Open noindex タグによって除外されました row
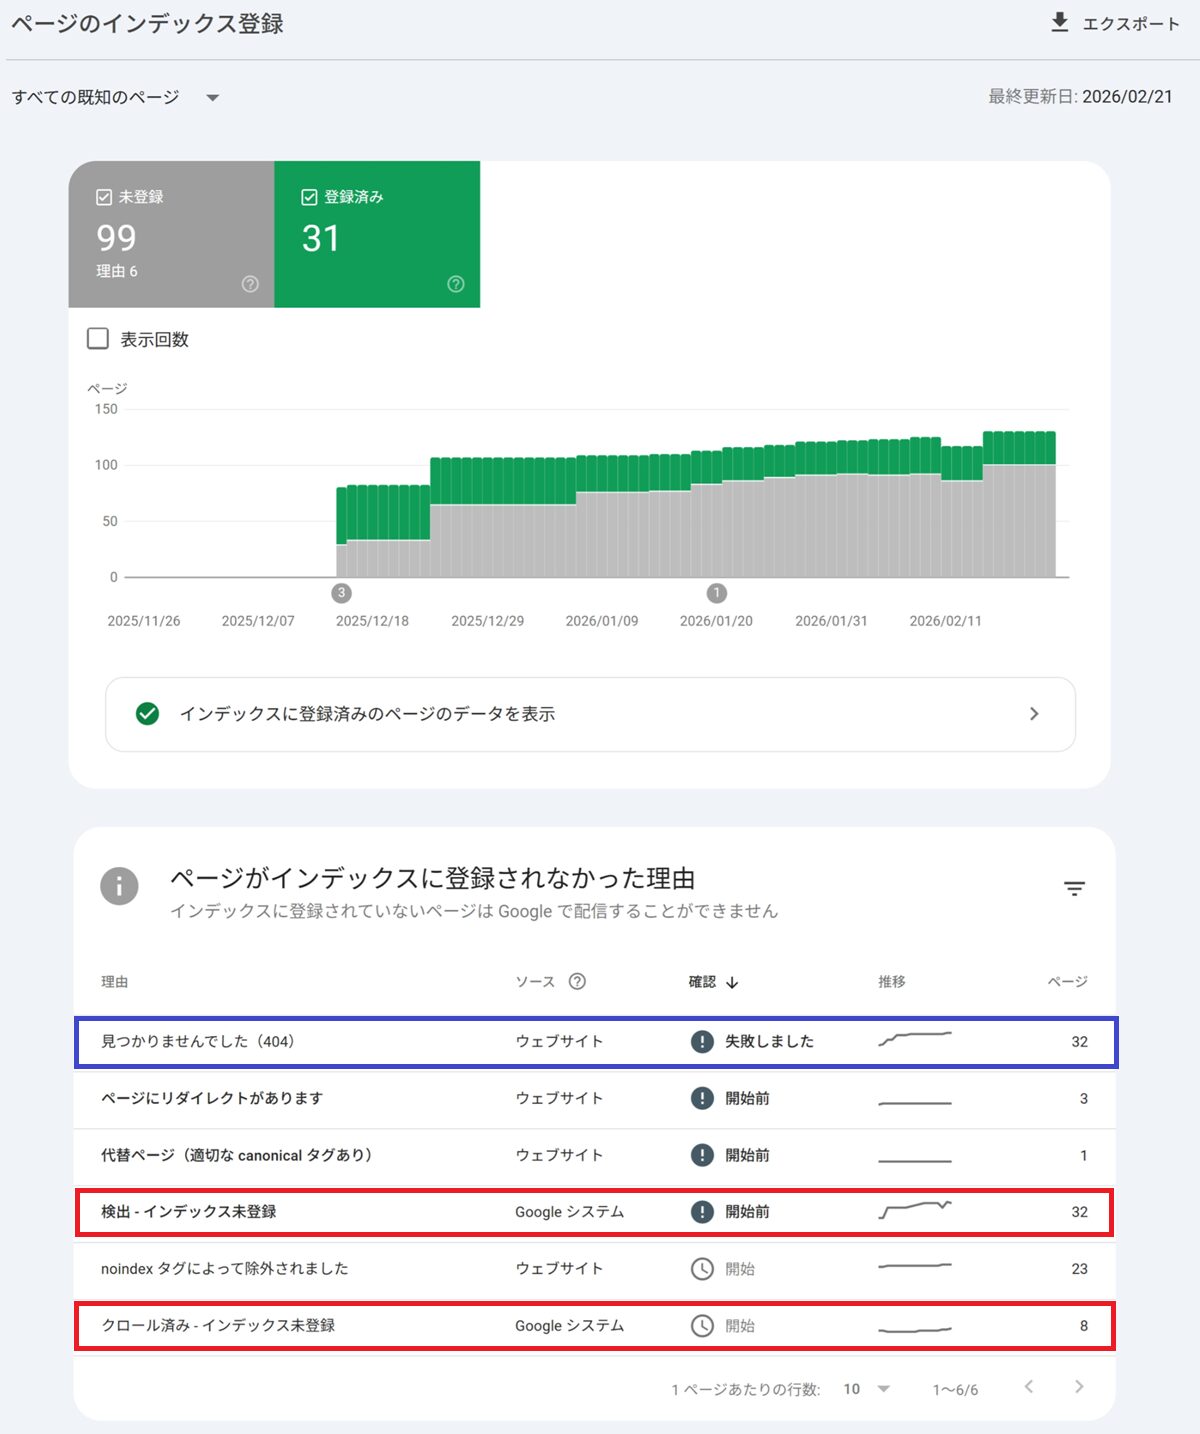This screenshot has height=1434, width=1200. tap(225, 1268)
